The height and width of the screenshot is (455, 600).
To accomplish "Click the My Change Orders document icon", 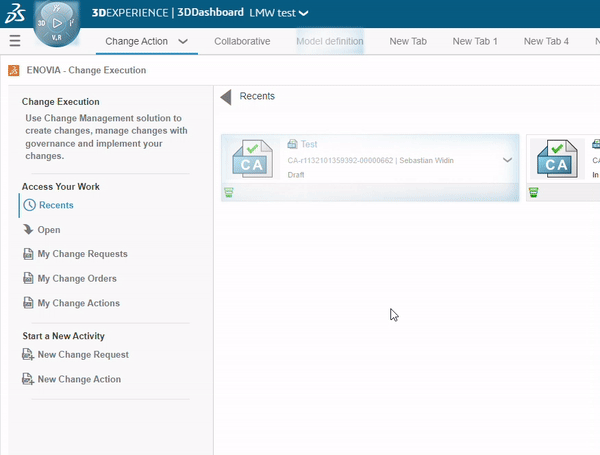I will pos(28,278).
